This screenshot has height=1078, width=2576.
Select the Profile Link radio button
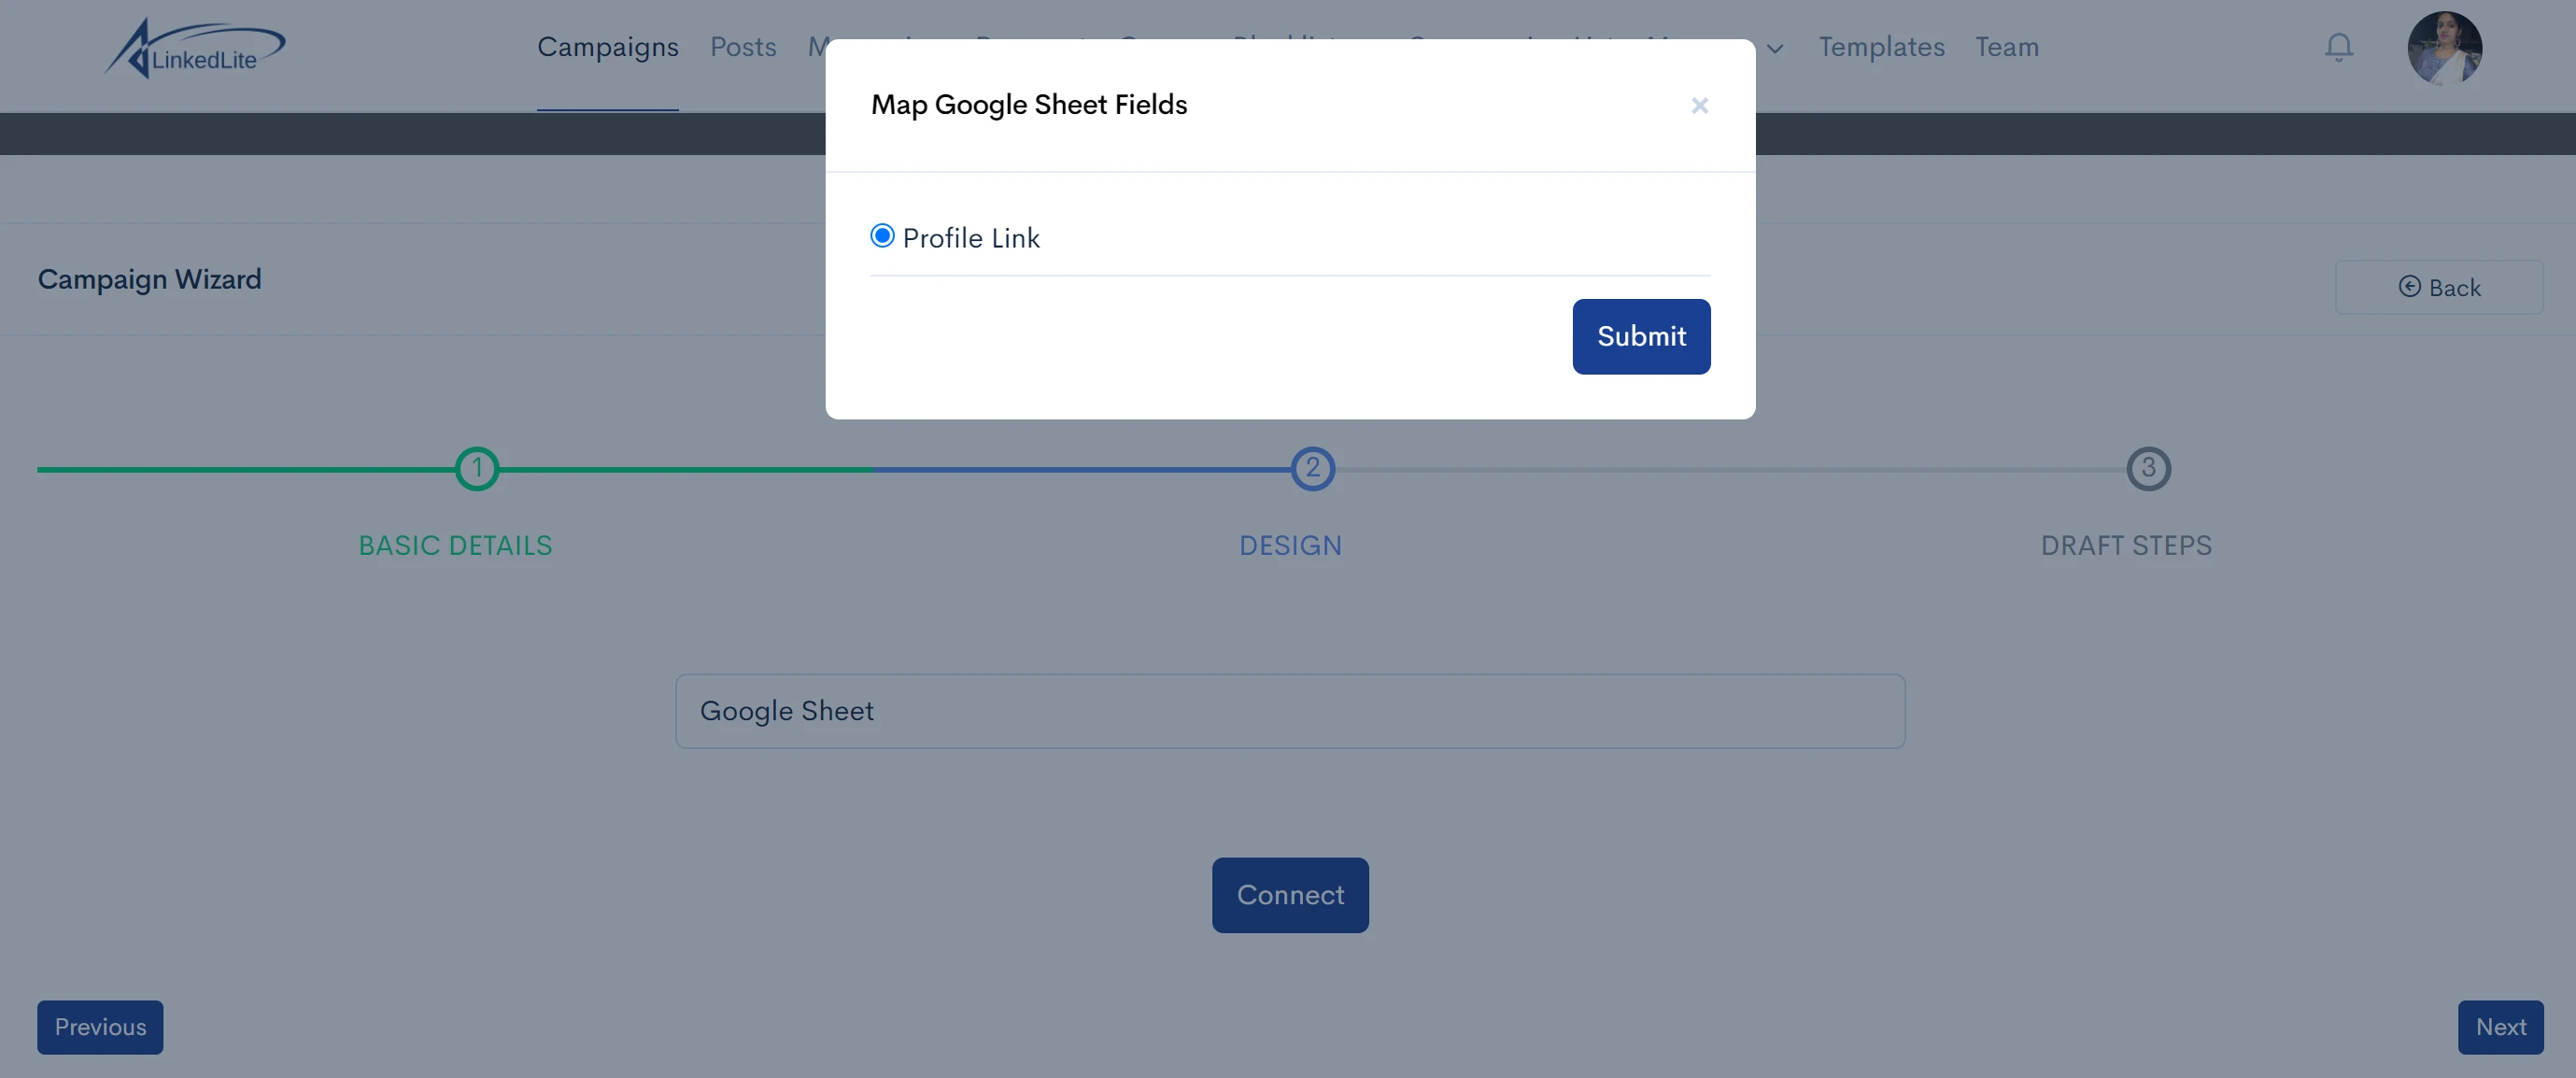[883, 236]
